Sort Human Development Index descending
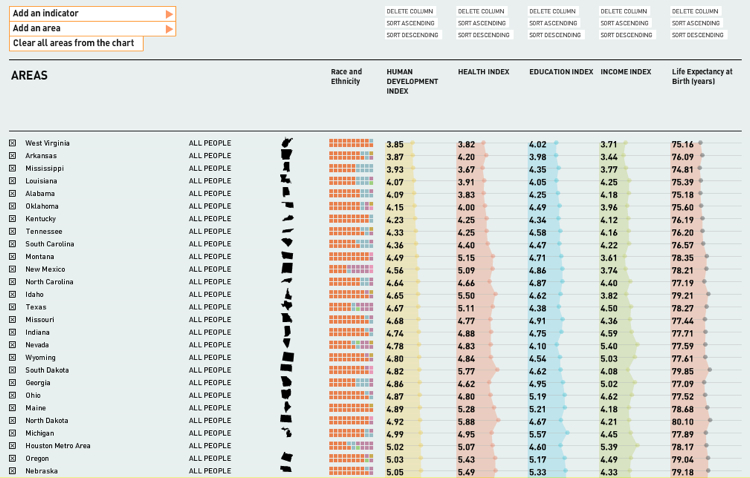Screen dimensions: 750x478 (x=413, y=35)
